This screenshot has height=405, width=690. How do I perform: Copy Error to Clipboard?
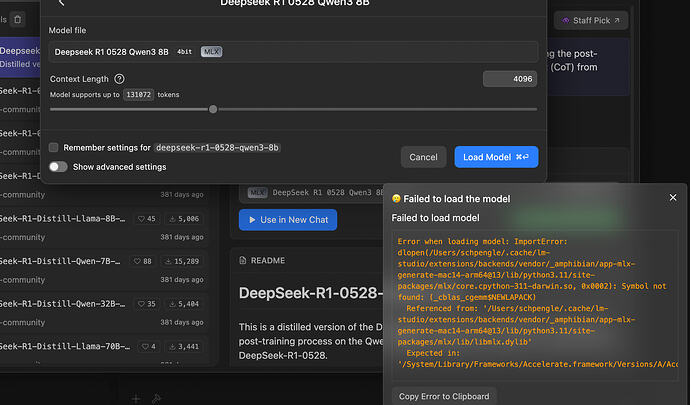coord(444,396)
